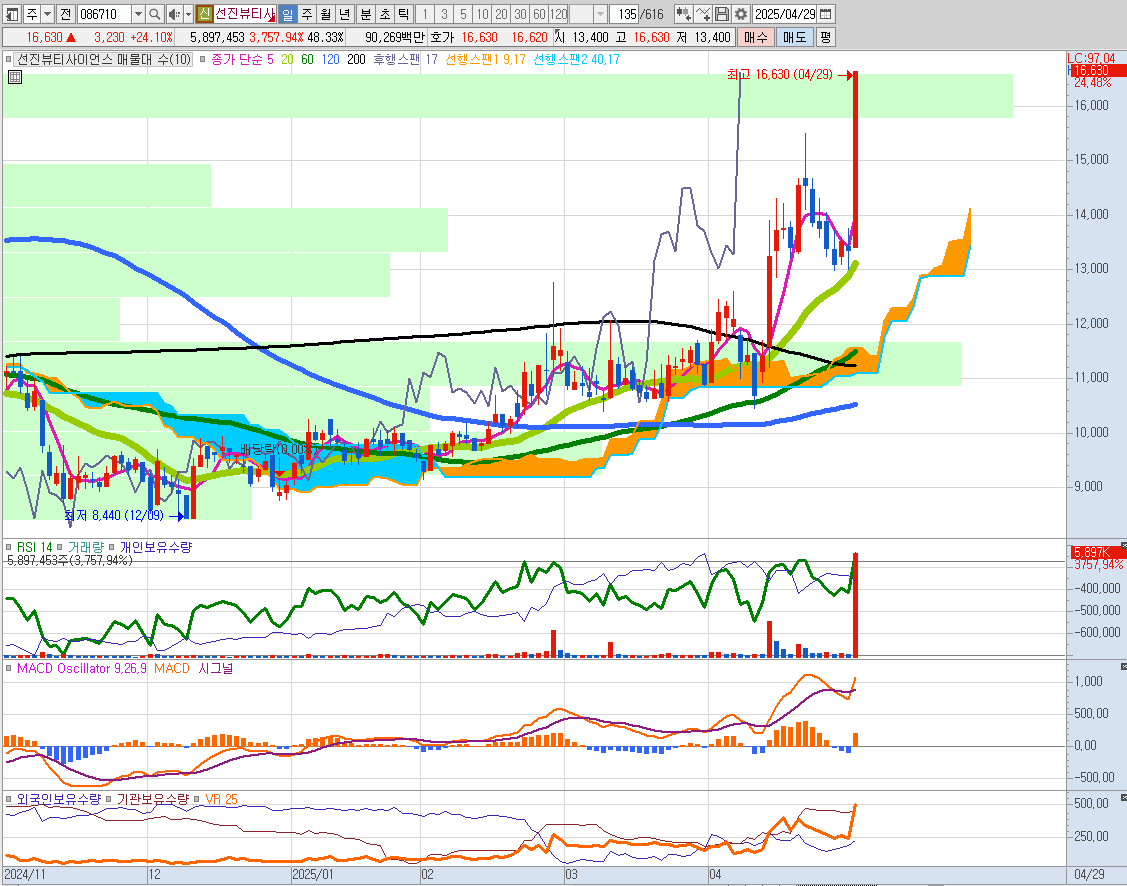Open the 주 market type dropdown arrow

(47, 14)
